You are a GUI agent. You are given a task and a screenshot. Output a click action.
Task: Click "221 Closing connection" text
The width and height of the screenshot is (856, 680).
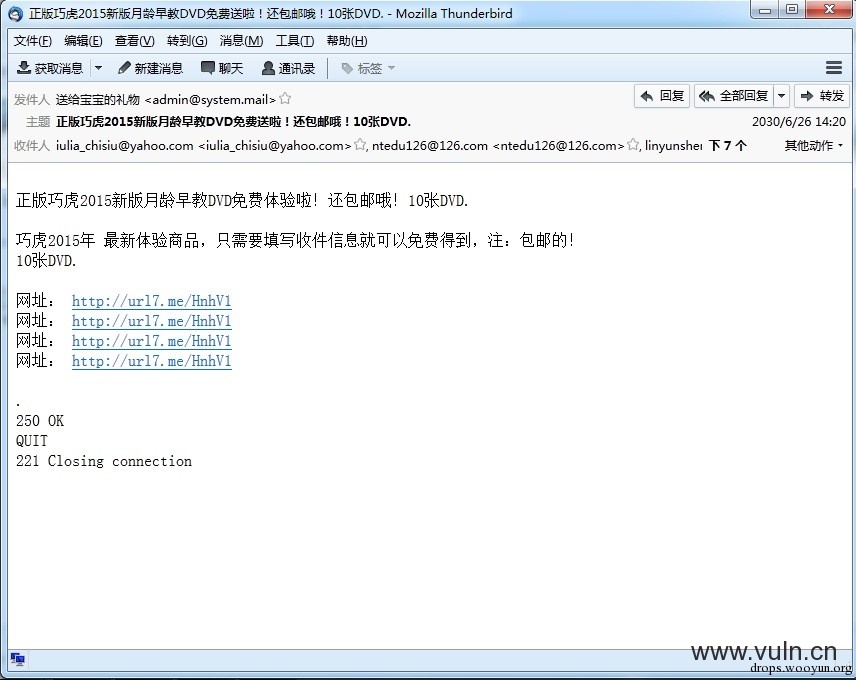pyautogui.click(x=104, y=461)
